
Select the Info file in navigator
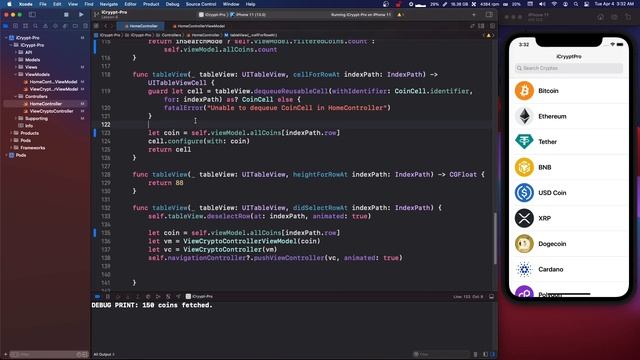coord(25,126)
